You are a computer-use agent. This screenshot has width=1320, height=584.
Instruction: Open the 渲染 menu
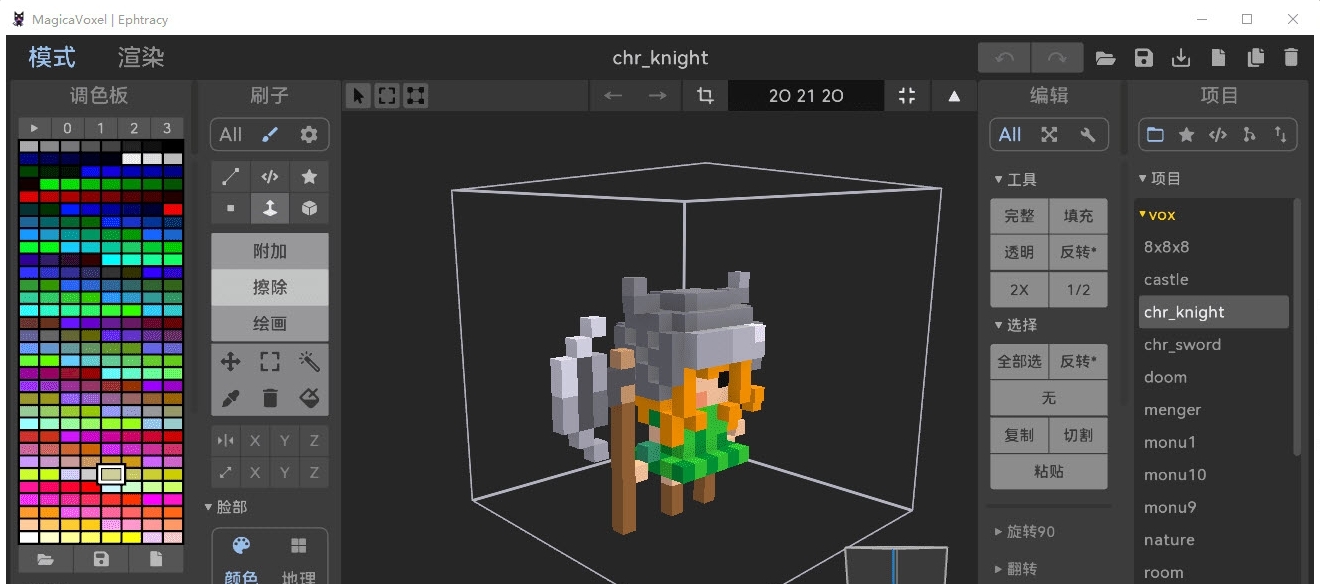coord(139,57)
